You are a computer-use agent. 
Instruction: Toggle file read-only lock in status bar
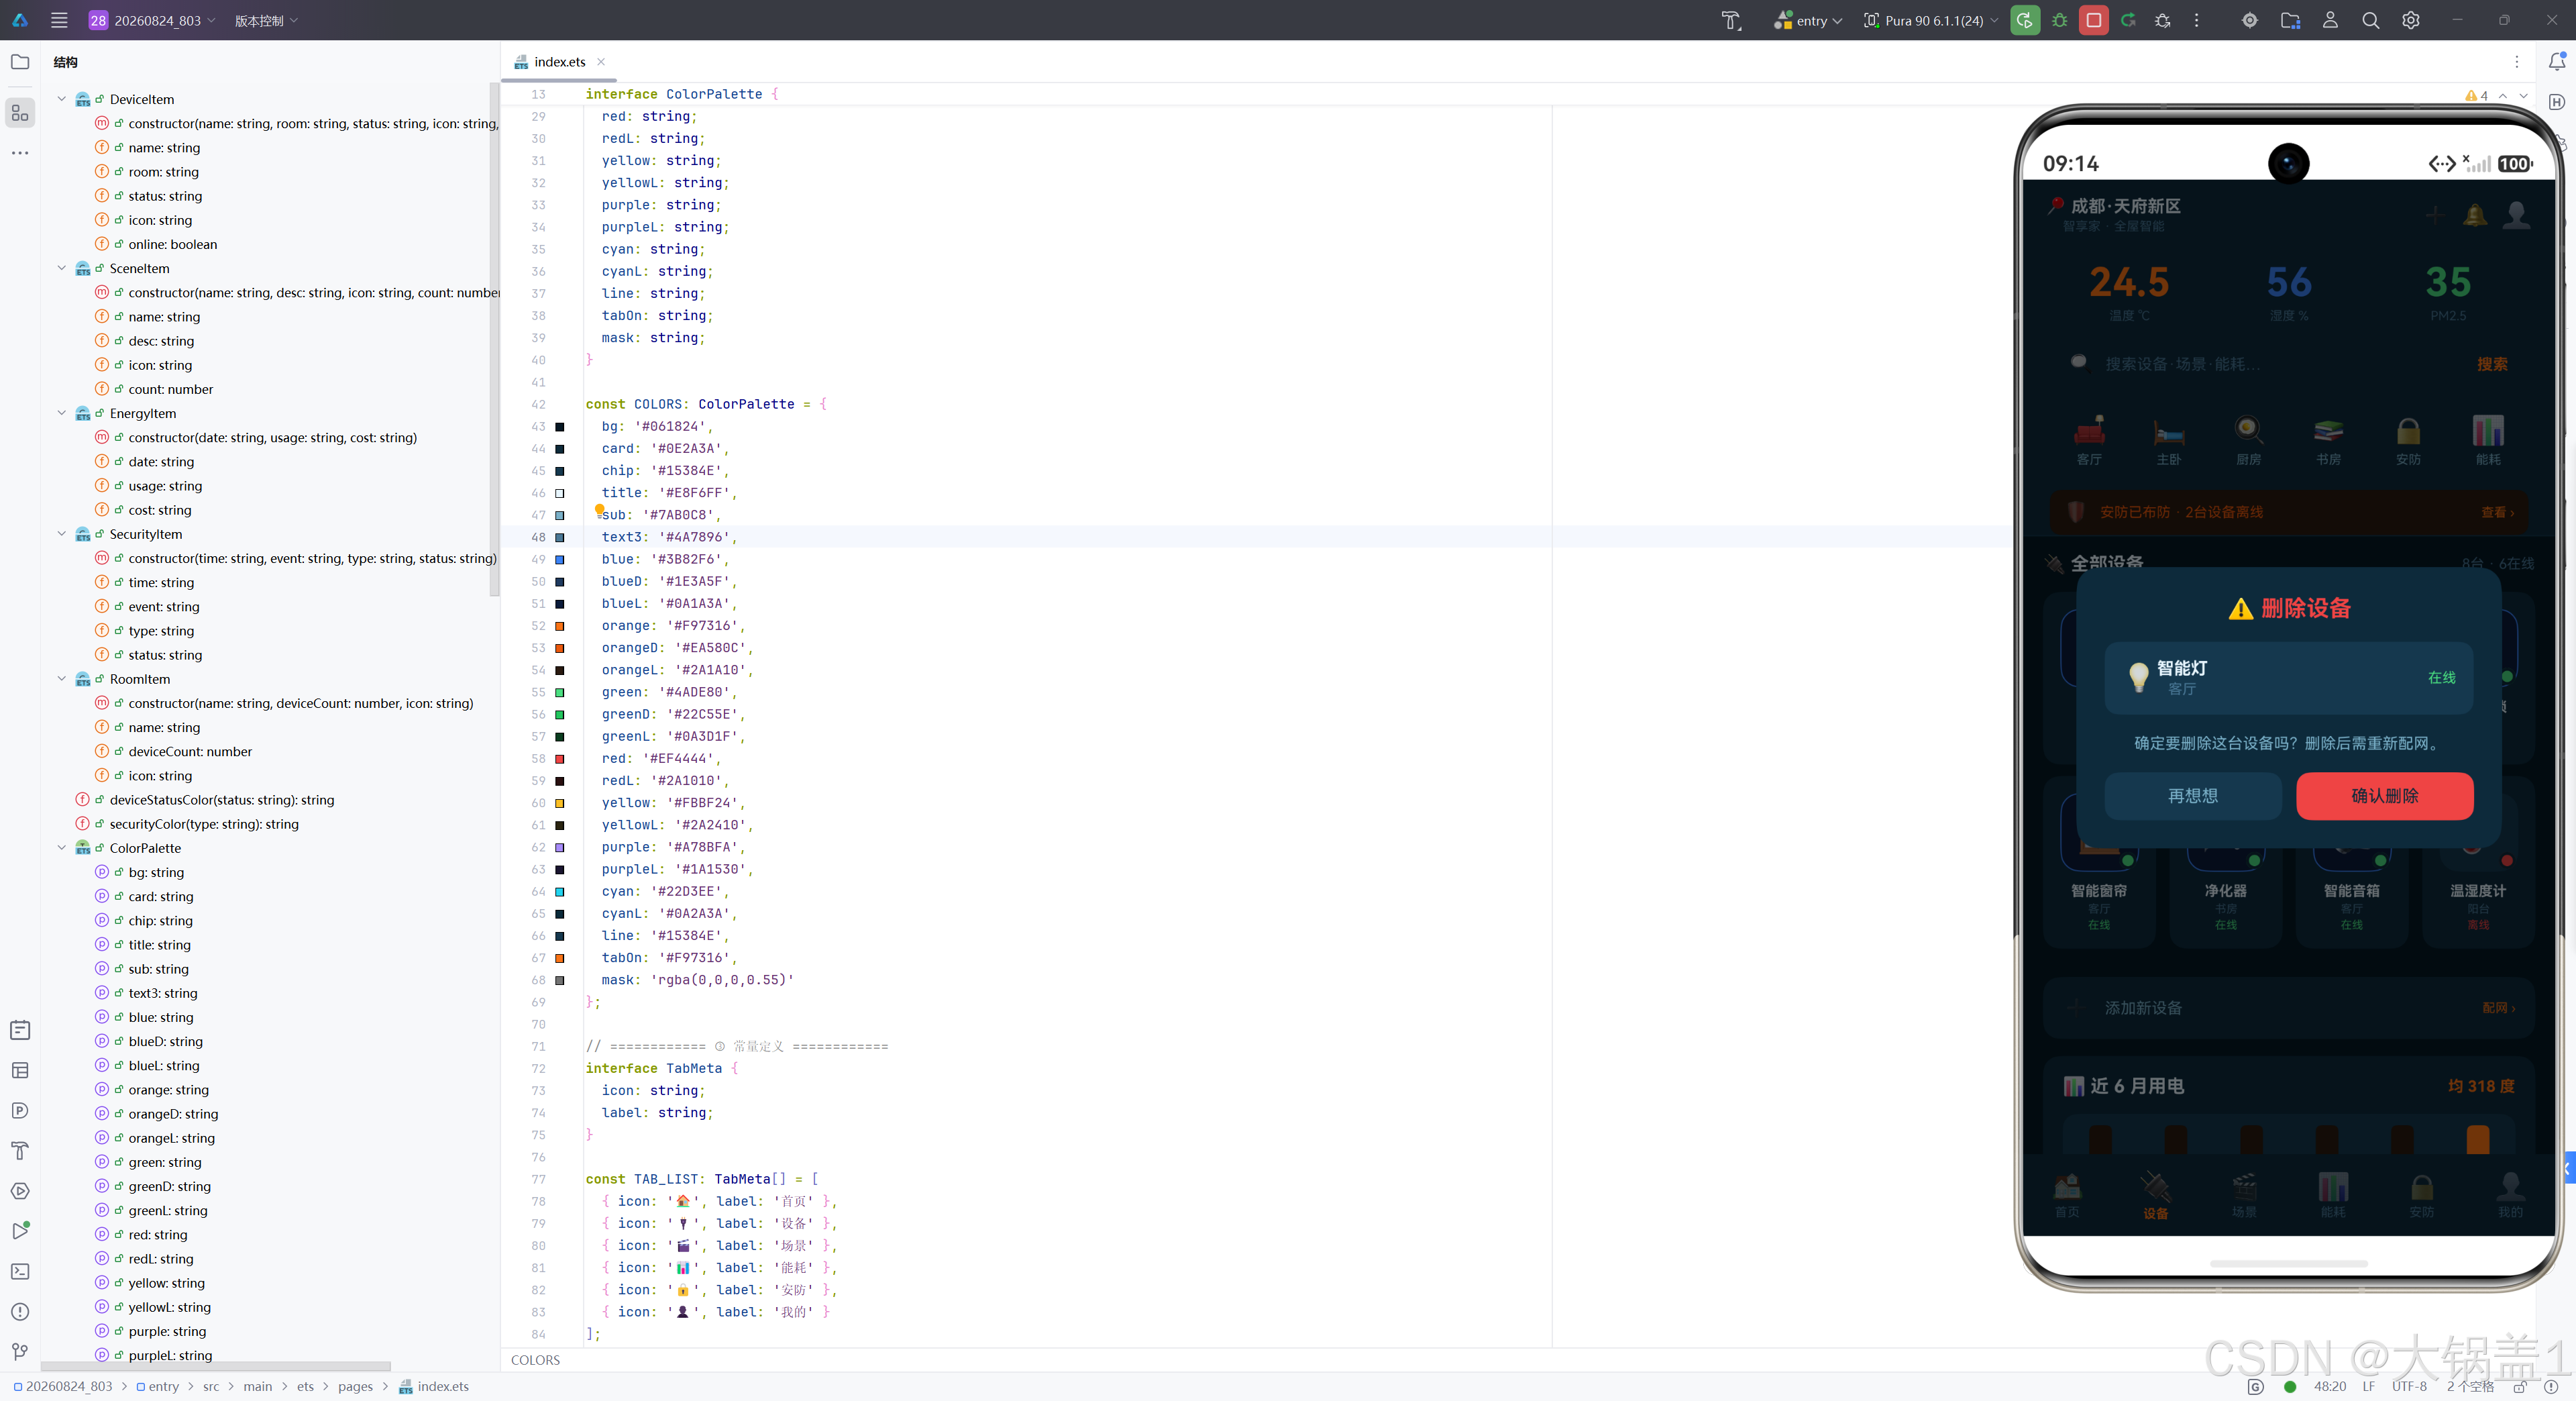2520,1386
